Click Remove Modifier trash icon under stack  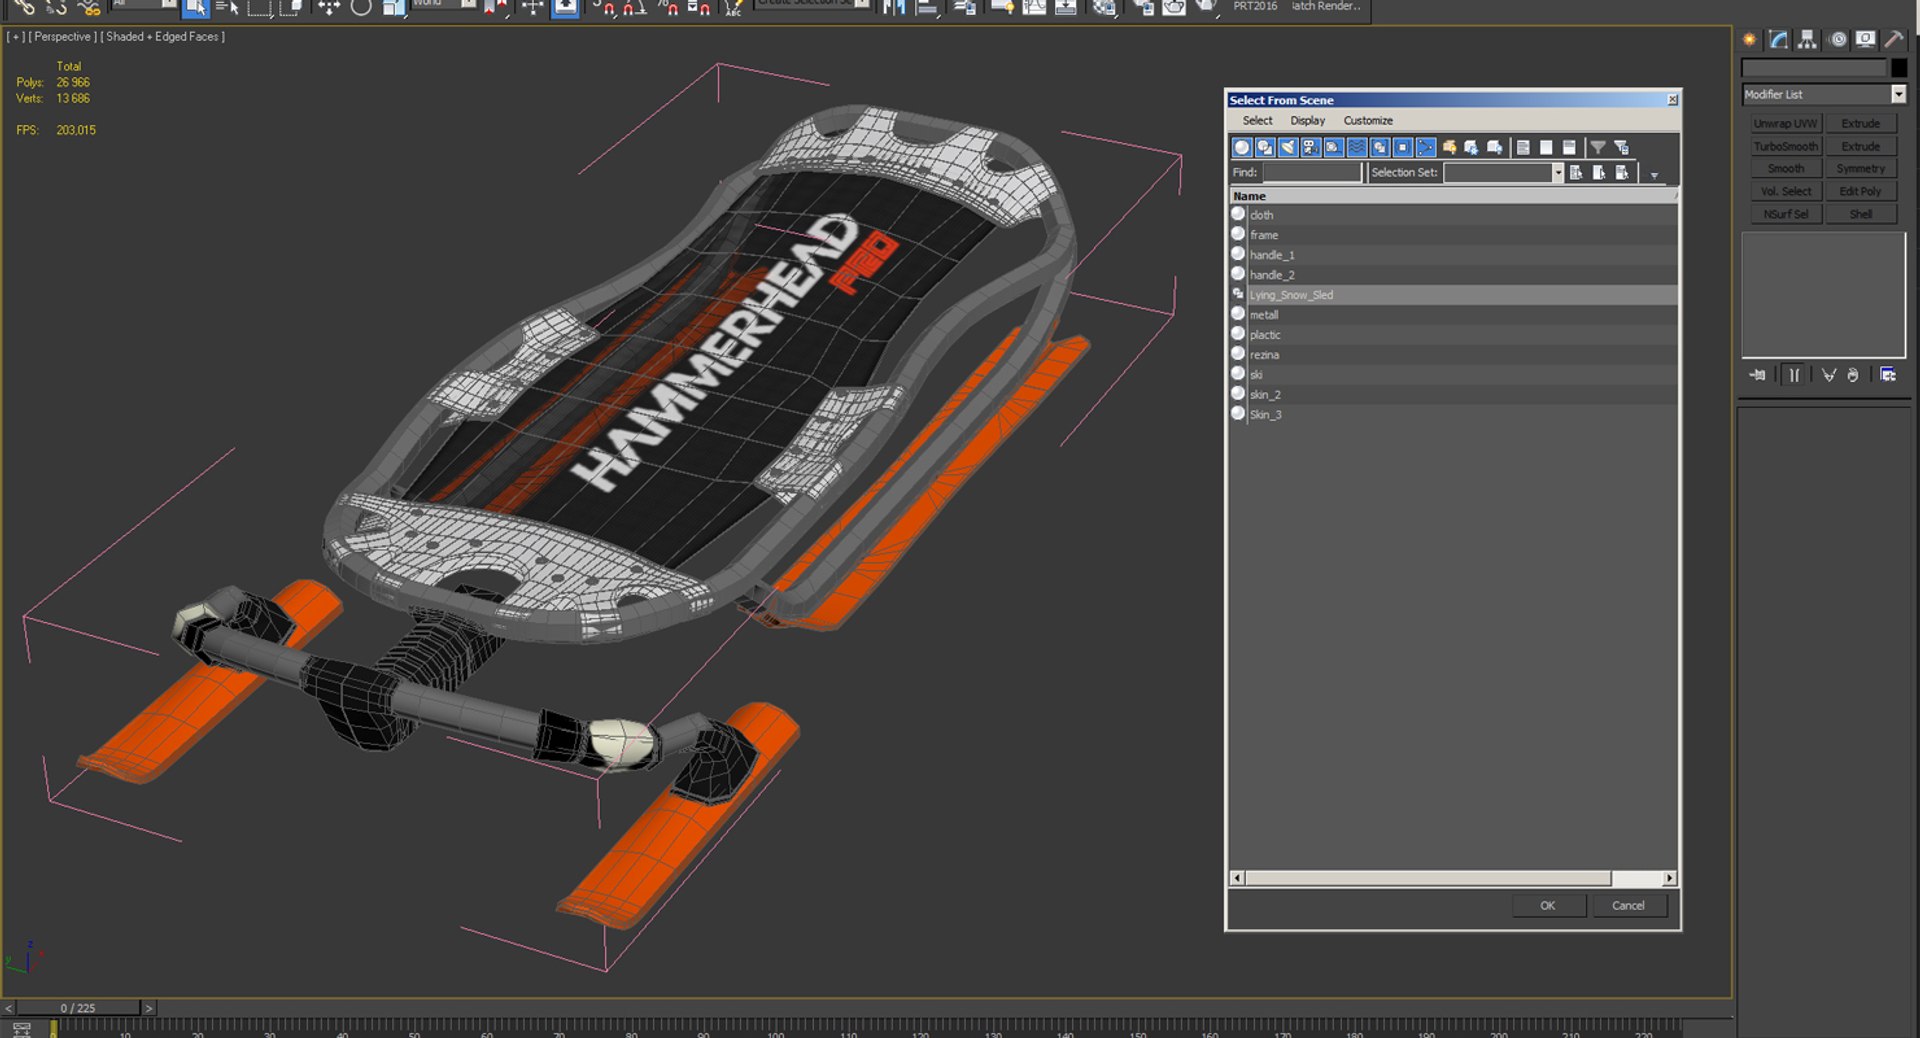point(1853,375)
